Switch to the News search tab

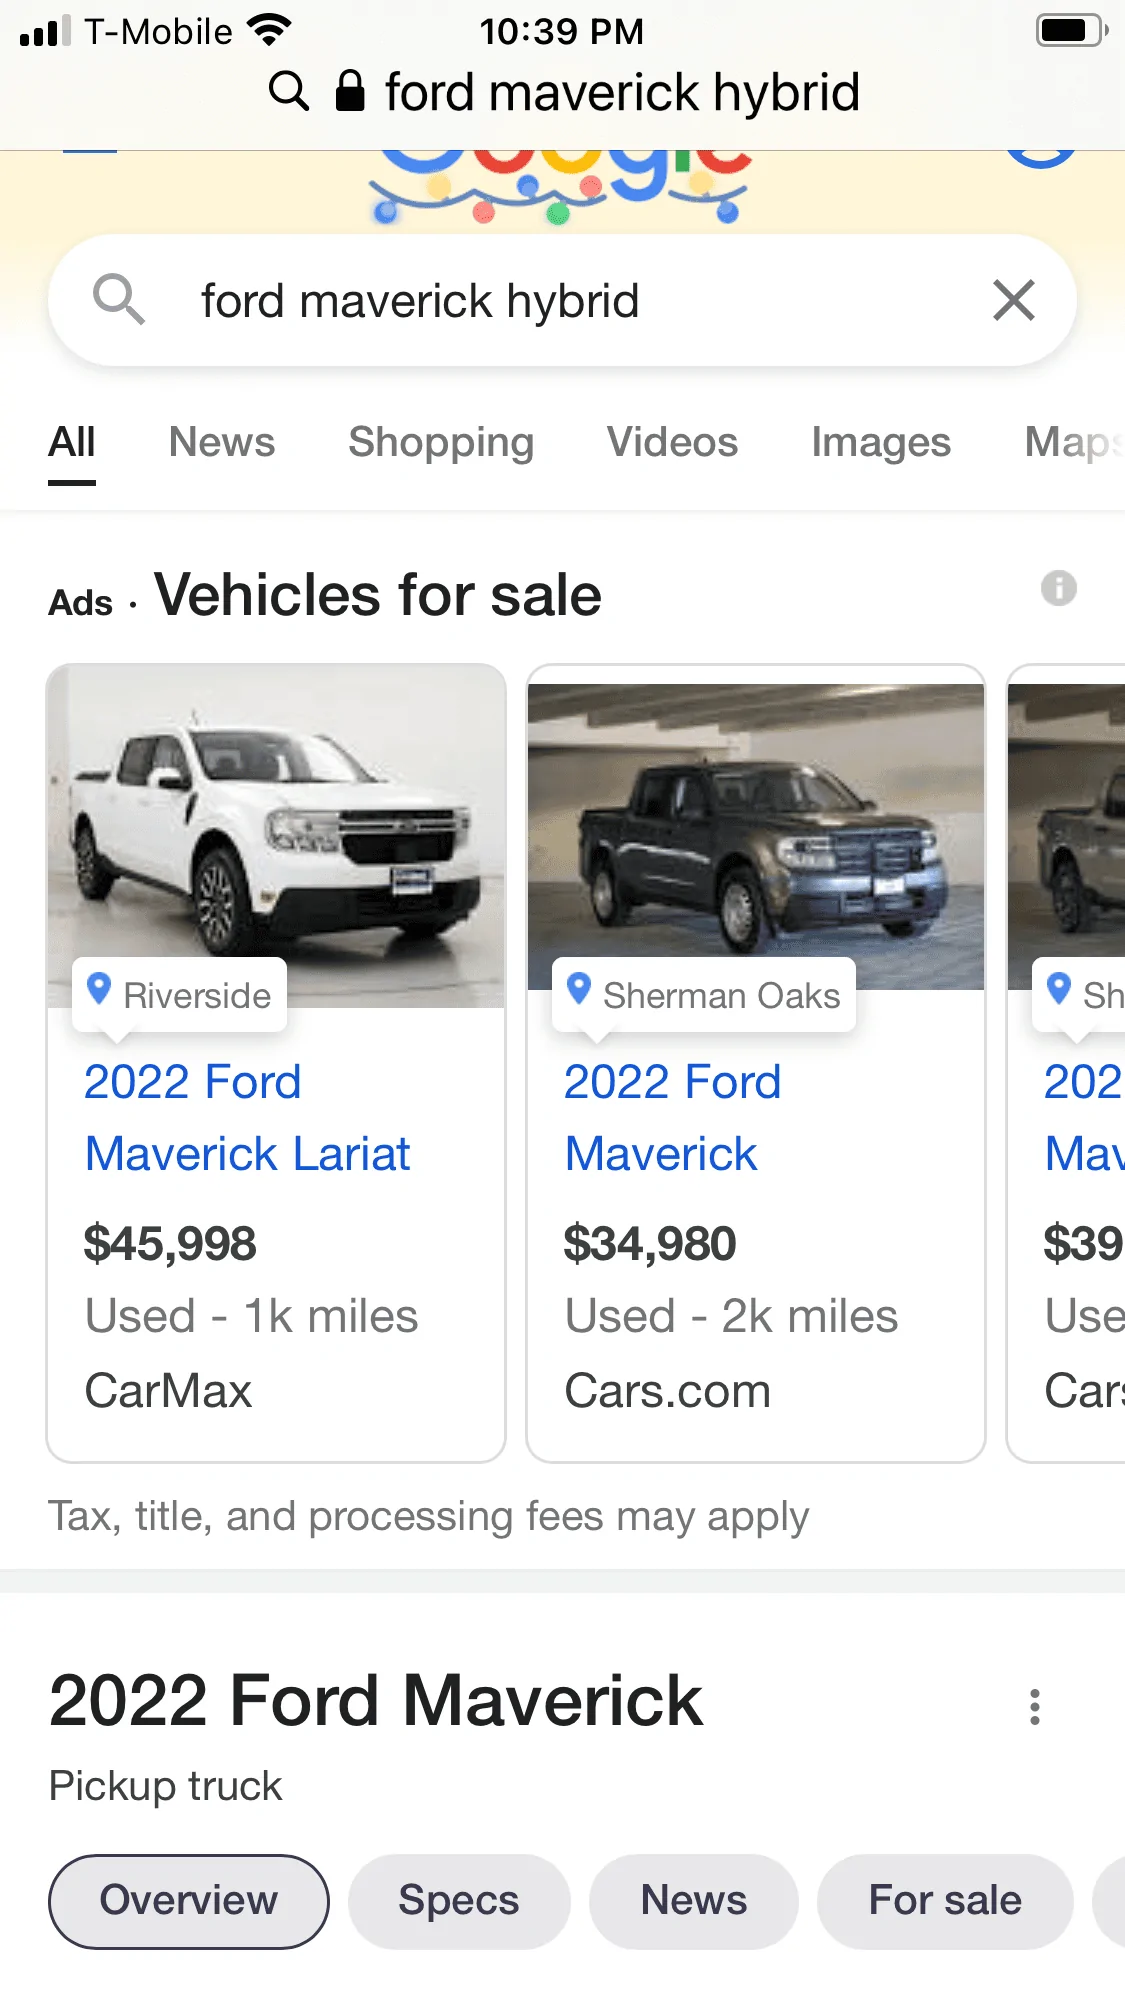click(x=222, y=442)
